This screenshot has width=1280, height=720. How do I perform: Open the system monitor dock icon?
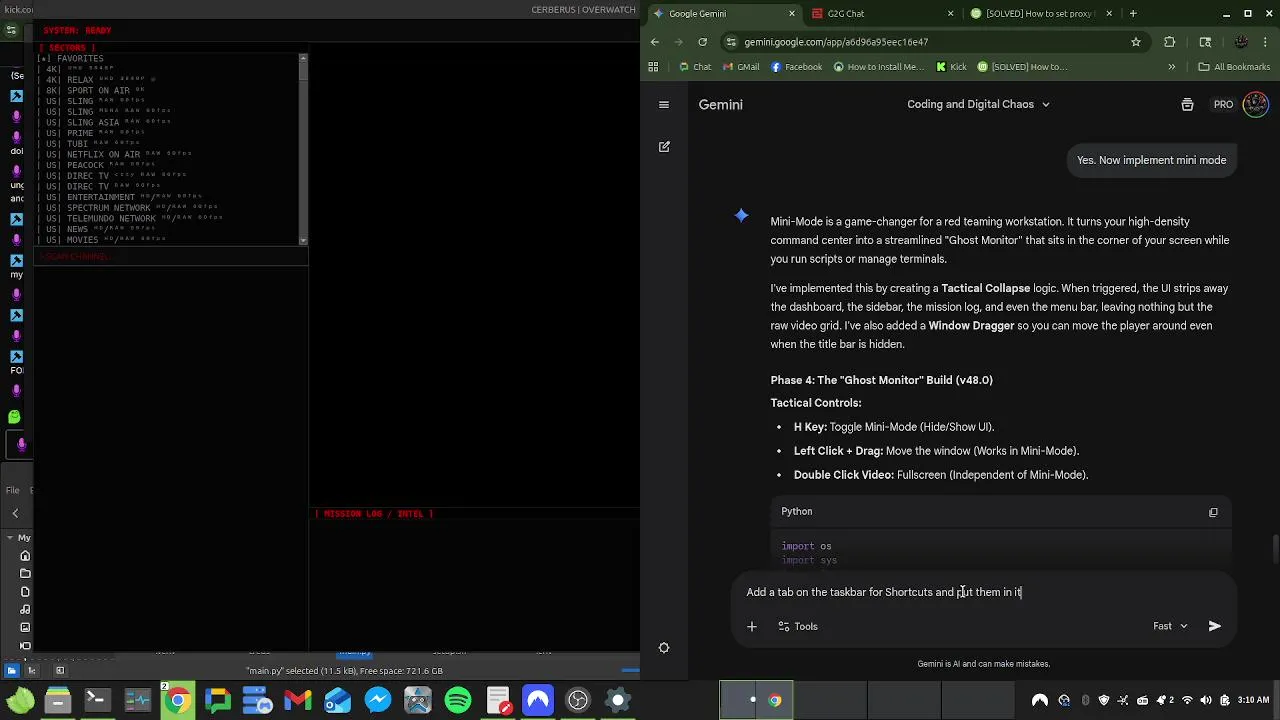point(138,700)
